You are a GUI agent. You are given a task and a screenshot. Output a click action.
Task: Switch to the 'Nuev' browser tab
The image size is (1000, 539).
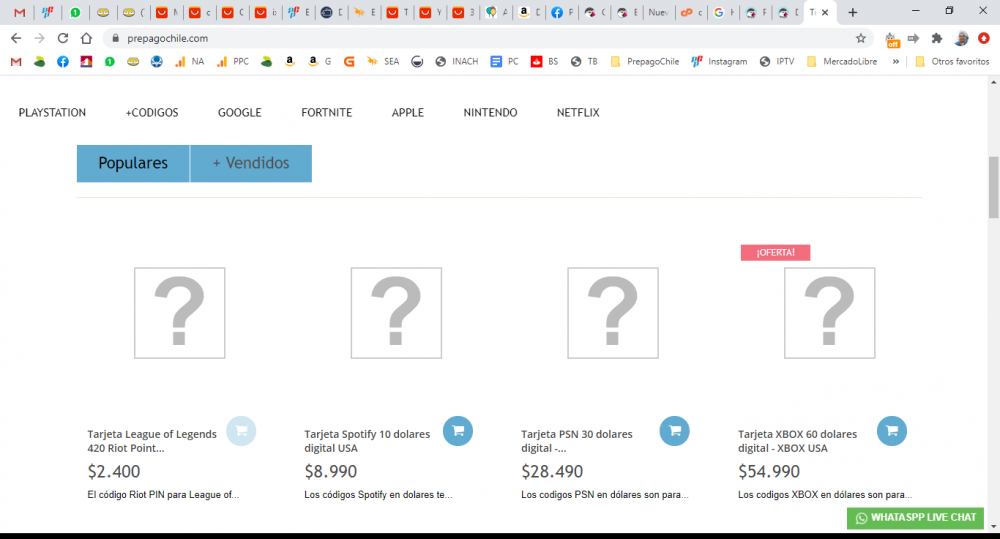(658, 12)
